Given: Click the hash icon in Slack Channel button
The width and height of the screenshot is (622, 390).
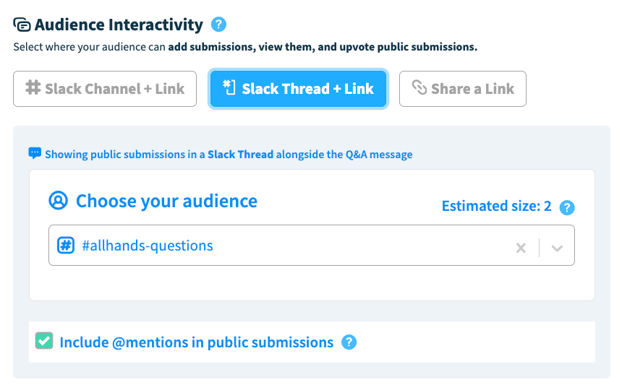Looking at the screenshot, I should [x=33, y=88].
